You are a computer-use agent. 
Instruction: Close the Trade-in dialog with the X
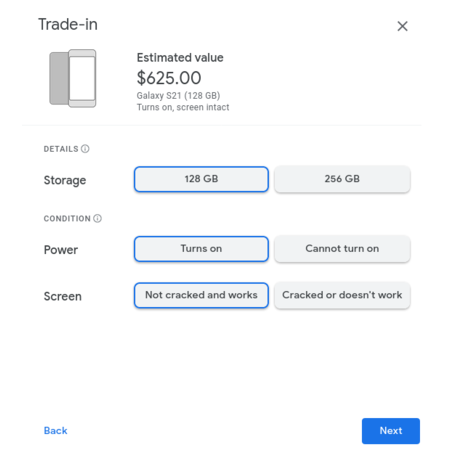[x=402, y=26]
